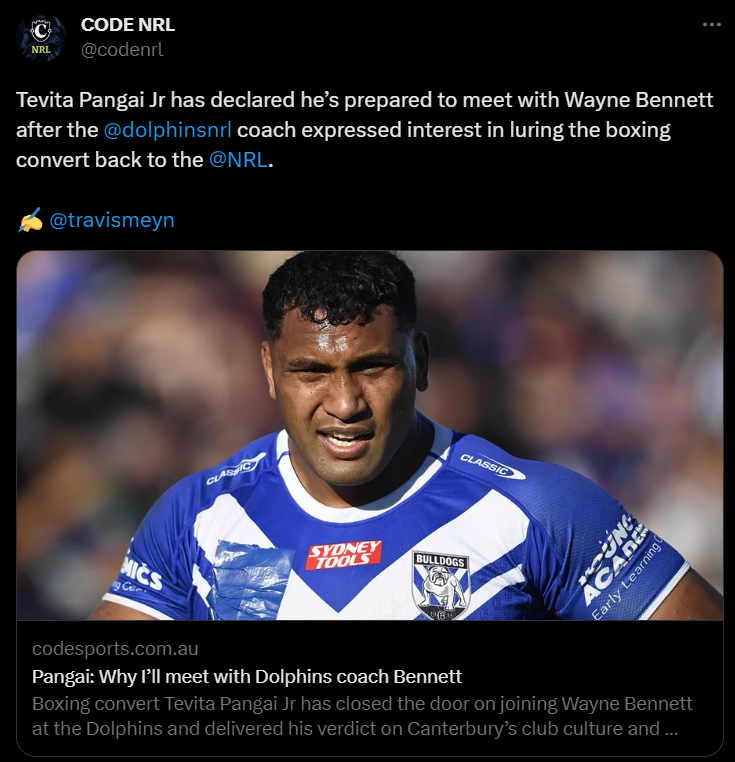Image resolution: width=735 pixels, height=762 pixels.
Task: Visit the @travismeyn author profile
Action: pyautogui.click(x=112, y=220)
